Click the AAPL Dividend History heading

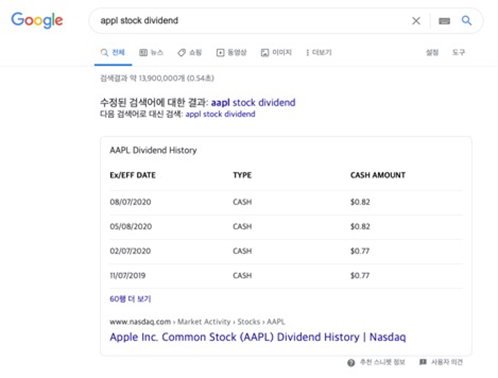click(x=153, y=150)
